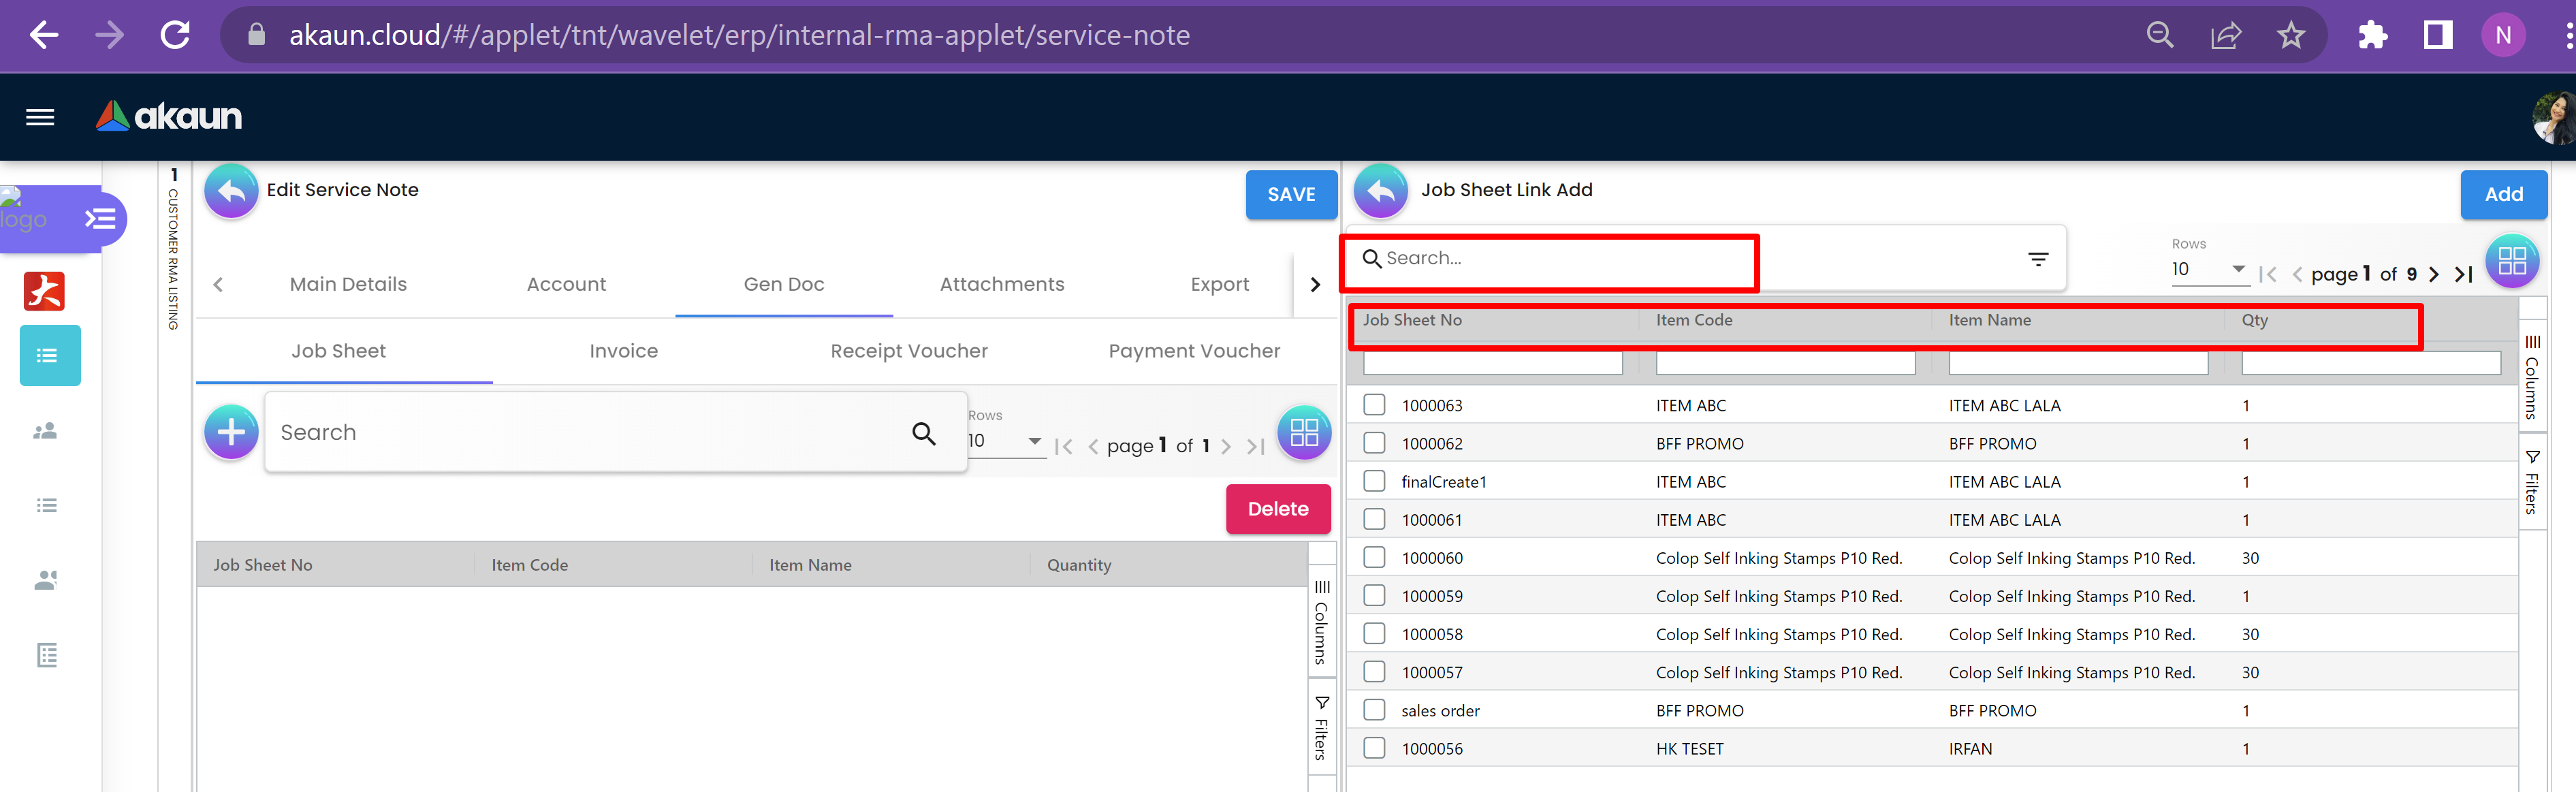Click the round plus icon beside Job Sheet search

tap(231, 432)
